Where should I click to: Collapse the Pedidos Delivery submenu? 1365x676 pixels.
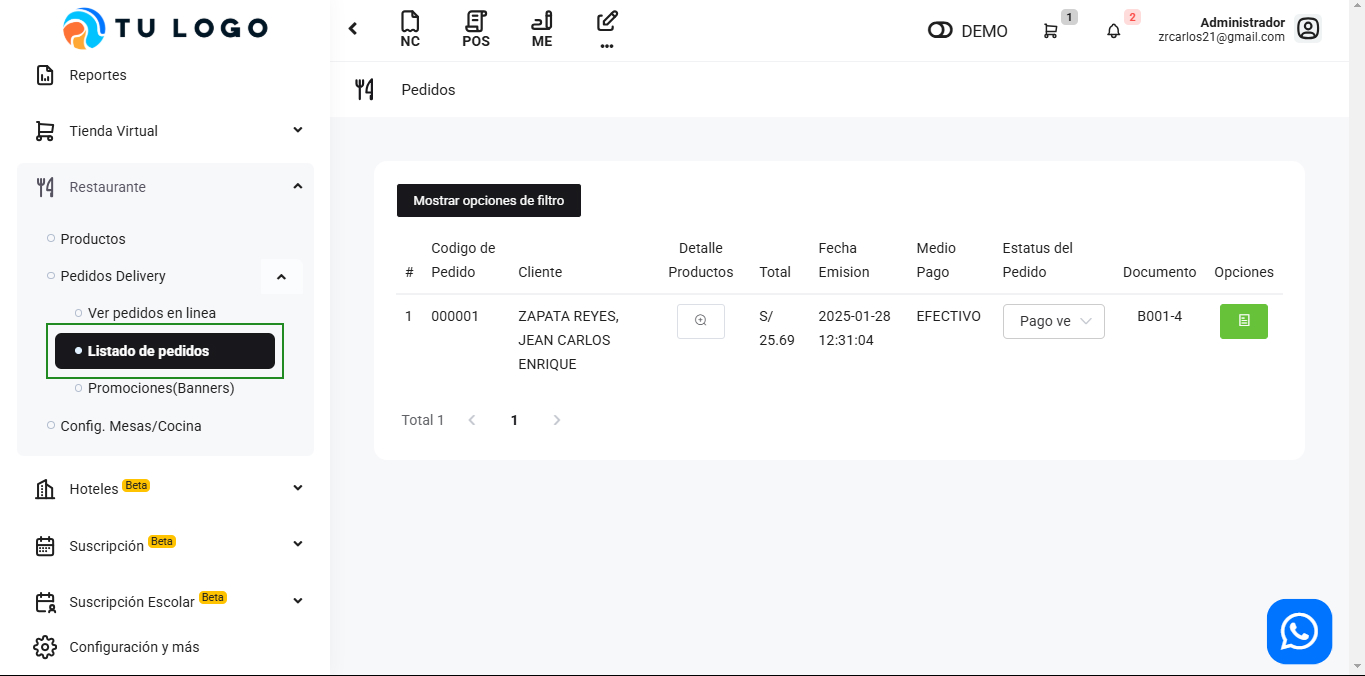pyautogui.click(x=281, y=277)
